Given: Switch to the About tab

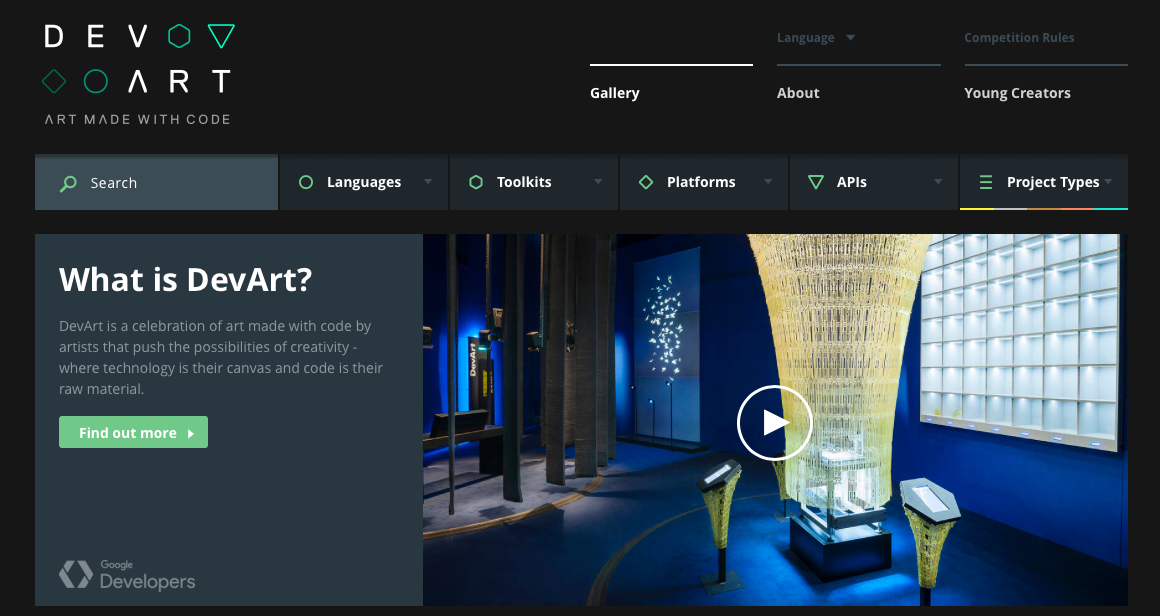Looking at the screenshot, I should tap(798, 92).
